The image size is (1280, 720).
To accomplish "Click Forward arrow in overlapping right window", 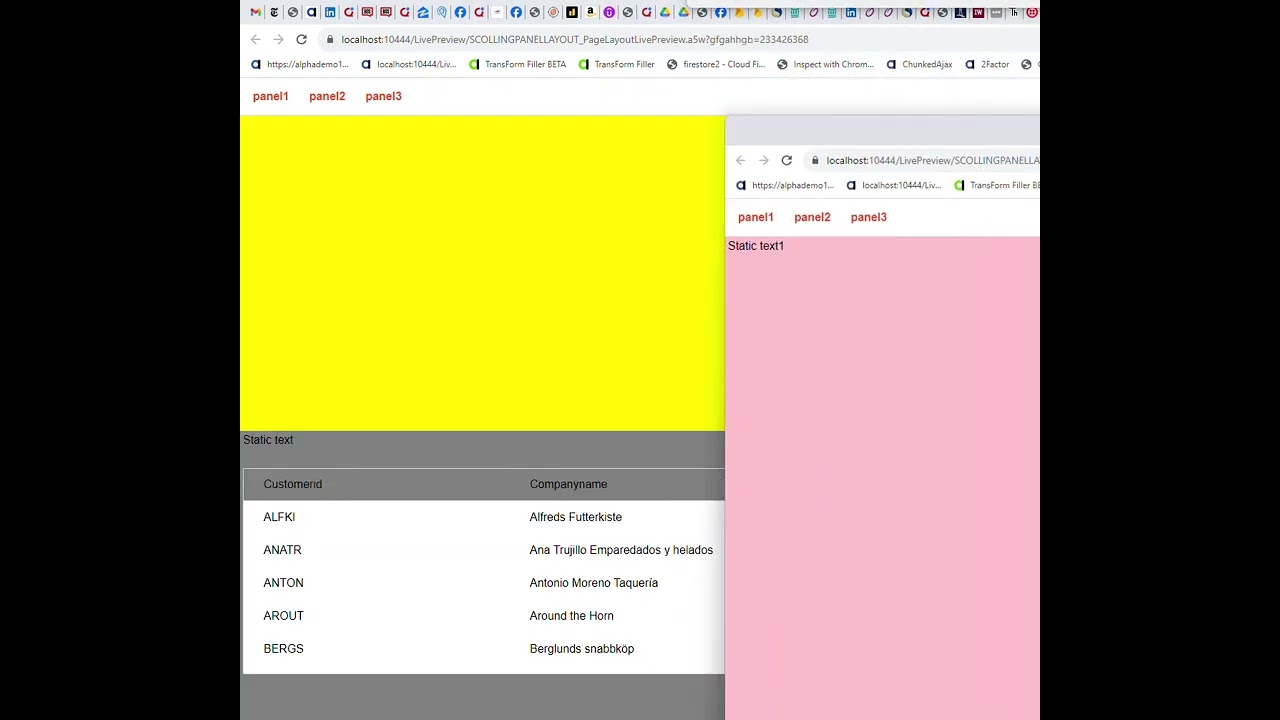I will tap(763, 160).
